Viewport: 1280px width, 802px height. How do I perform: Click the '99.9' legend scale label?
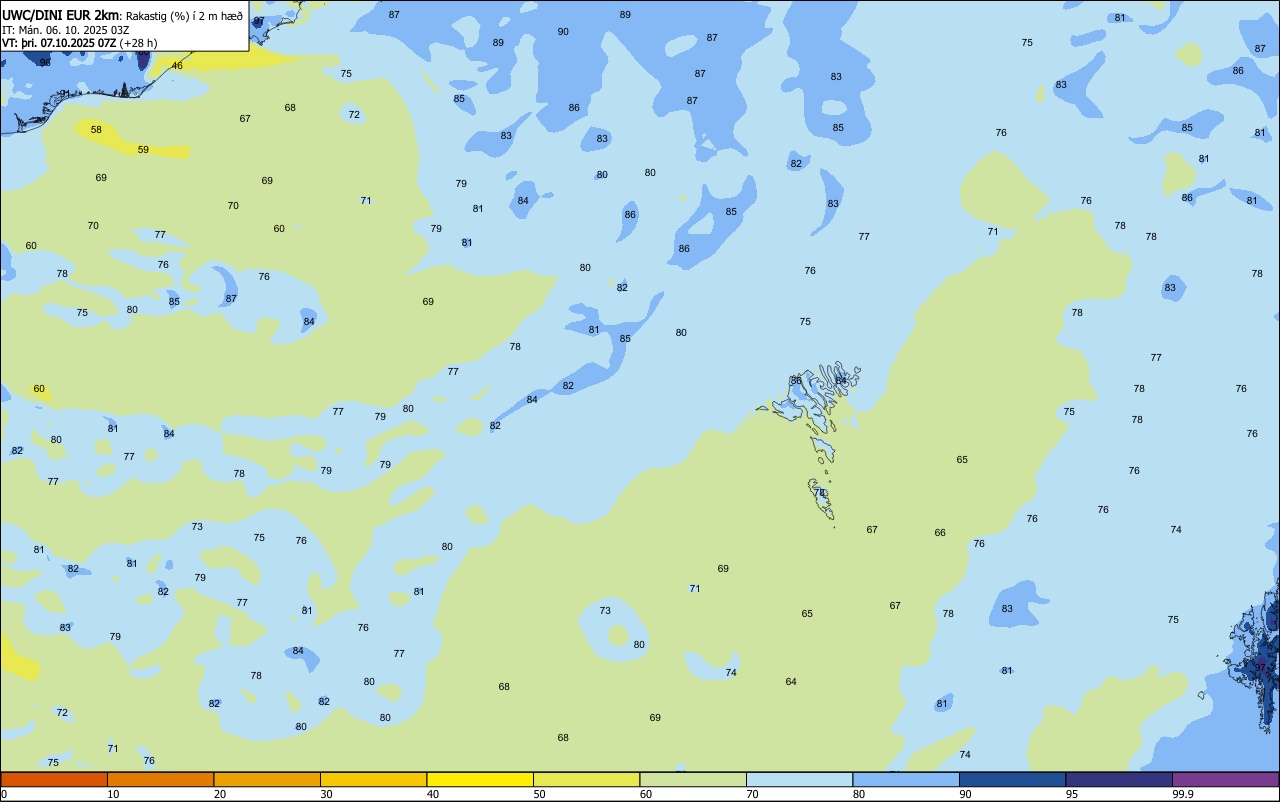(1183, 794)
